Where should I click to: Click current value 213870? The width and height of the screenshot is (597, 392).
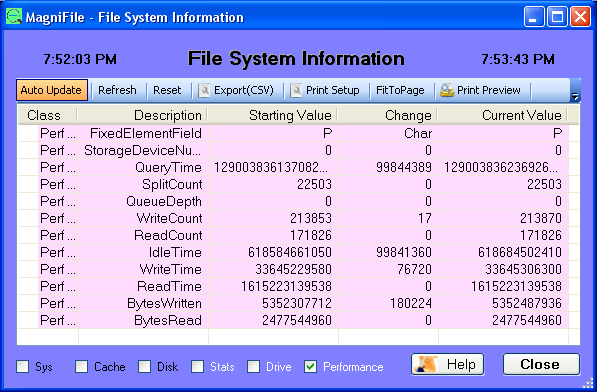click(541, 218)
